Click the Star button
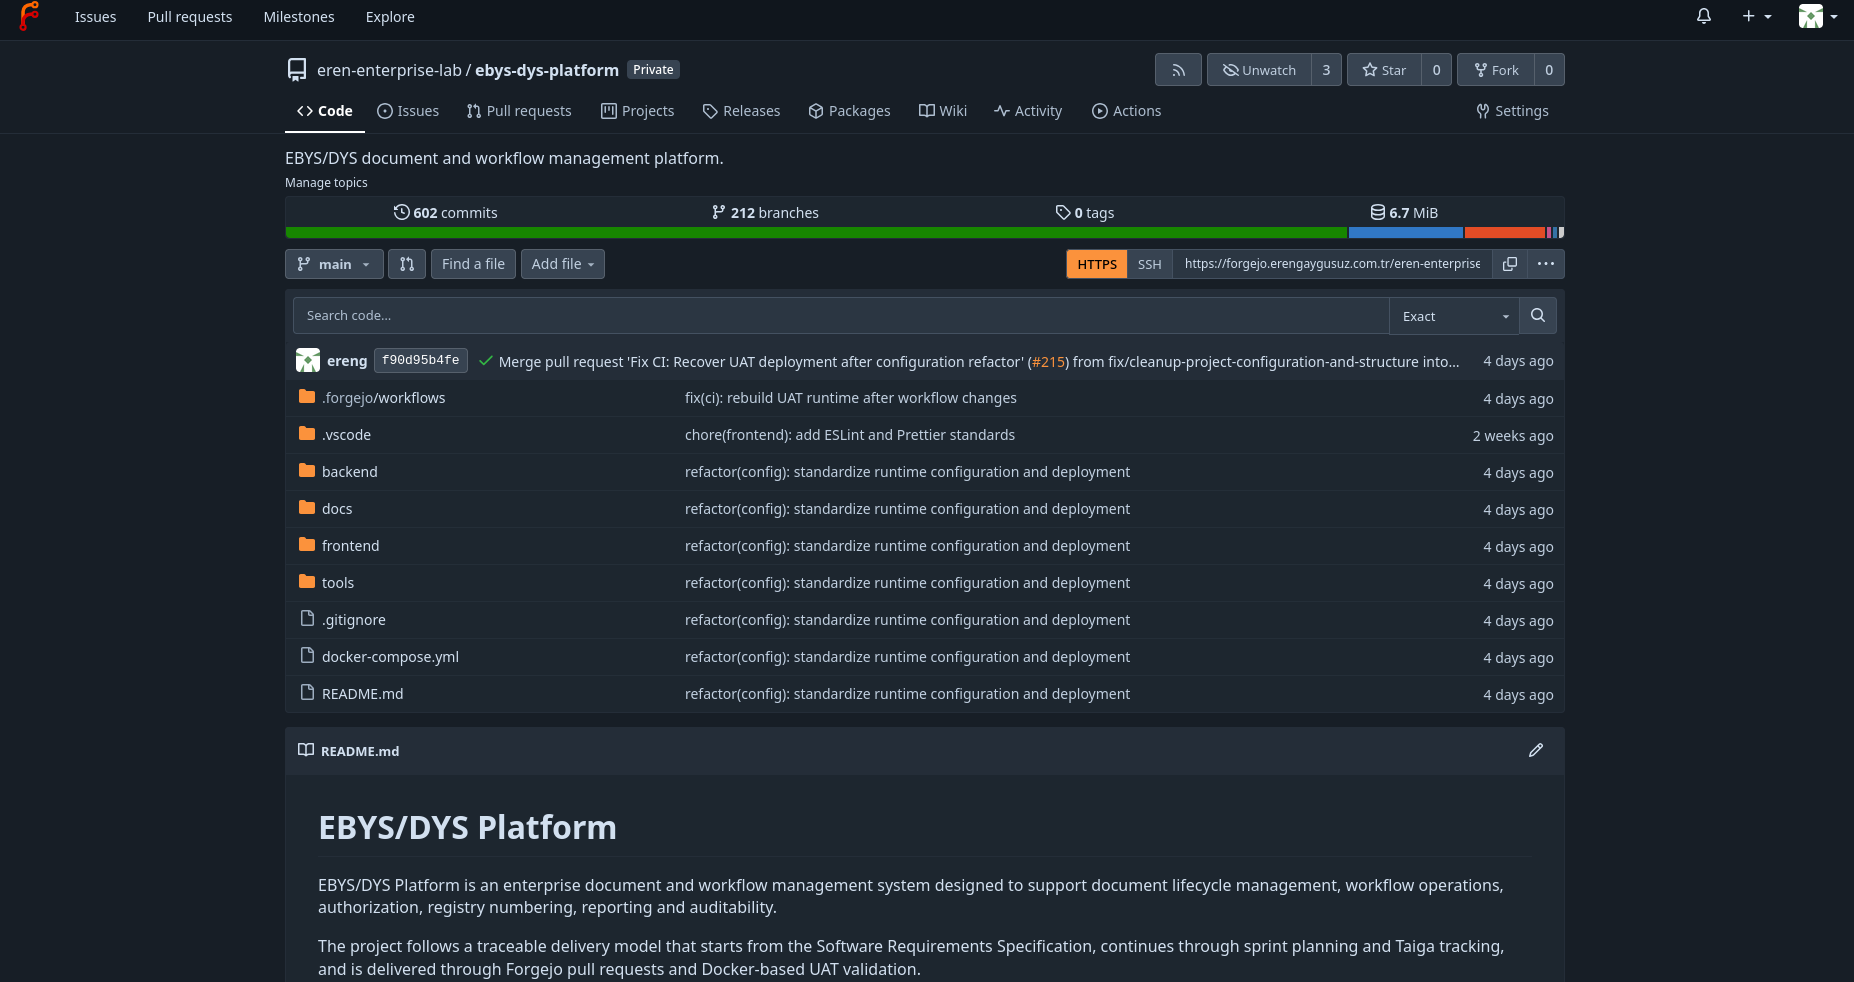Screen dimensions: 1854x982 tap(1384, 70)
